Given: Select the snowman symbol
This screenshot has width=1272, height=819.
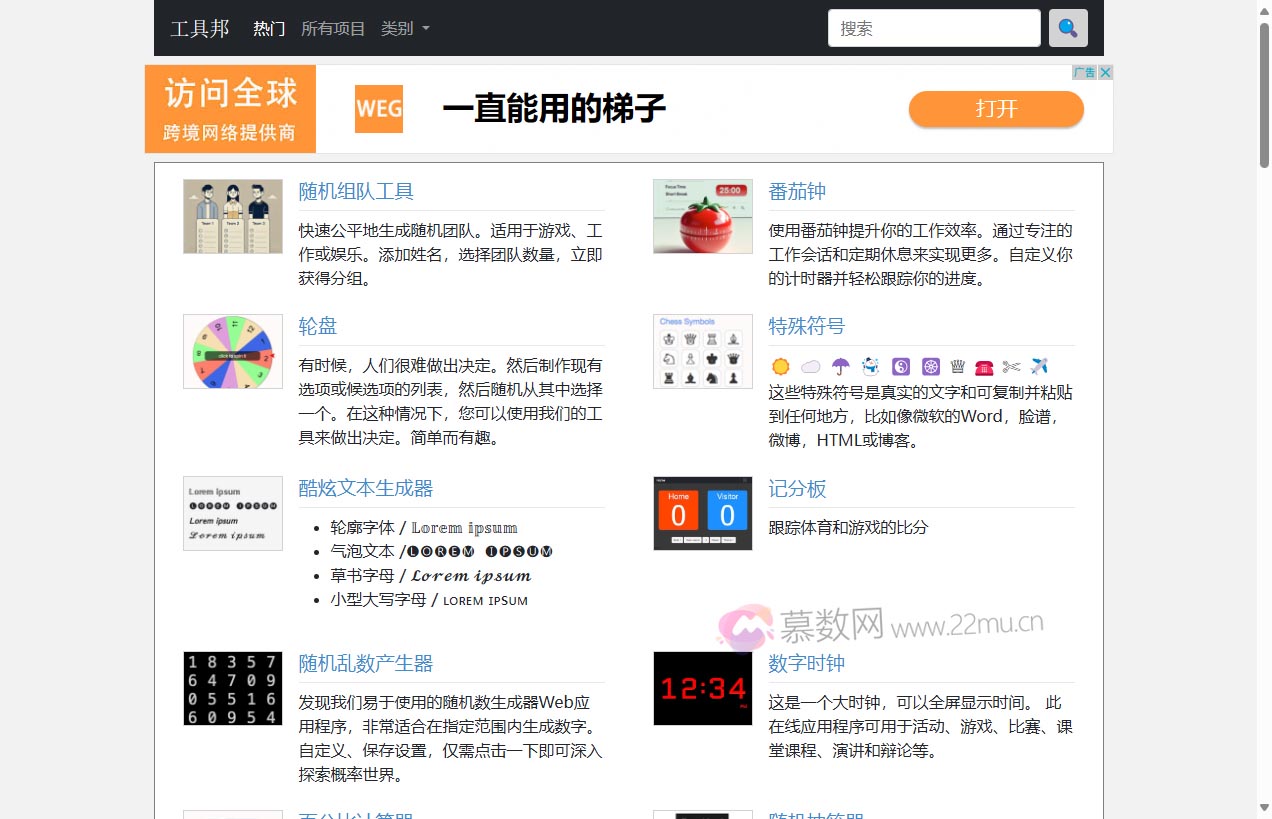Looking at the screenshot, I should [x=871, y=366].
